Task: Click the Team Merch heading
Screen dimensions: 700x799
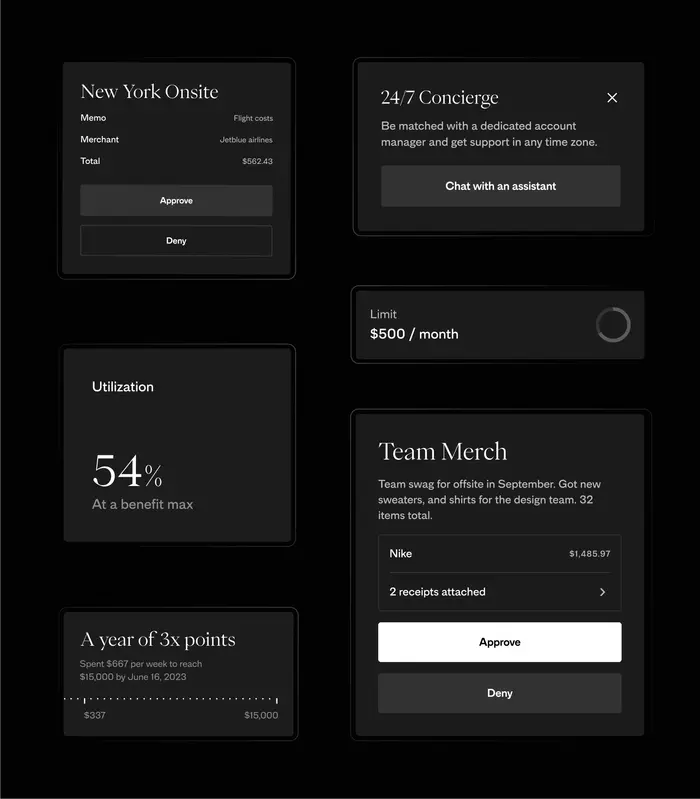Action: click(x=443, y=451)
